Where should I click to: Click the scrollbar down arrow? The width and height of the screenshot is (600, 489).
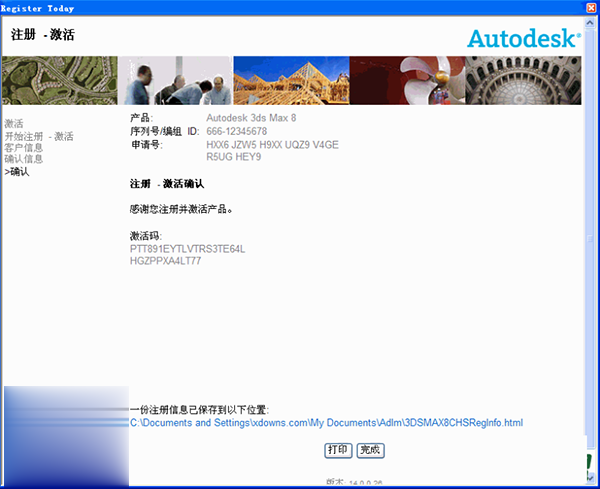pos(590,478)
